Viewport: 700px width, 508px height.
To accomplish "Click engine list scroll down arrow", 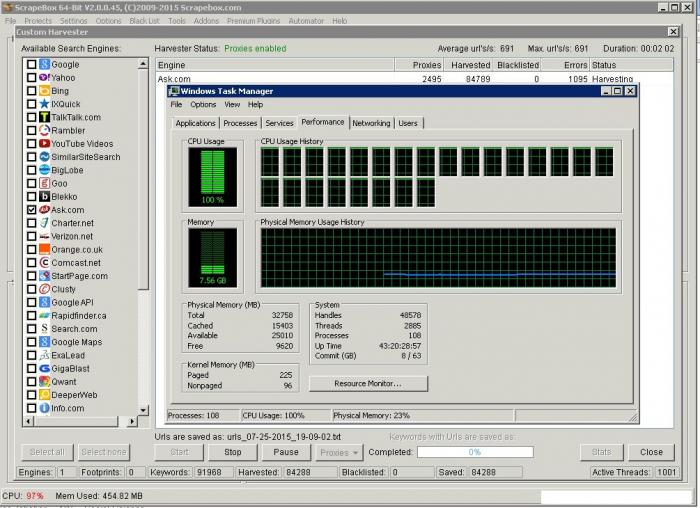I will tap(143, 410).
